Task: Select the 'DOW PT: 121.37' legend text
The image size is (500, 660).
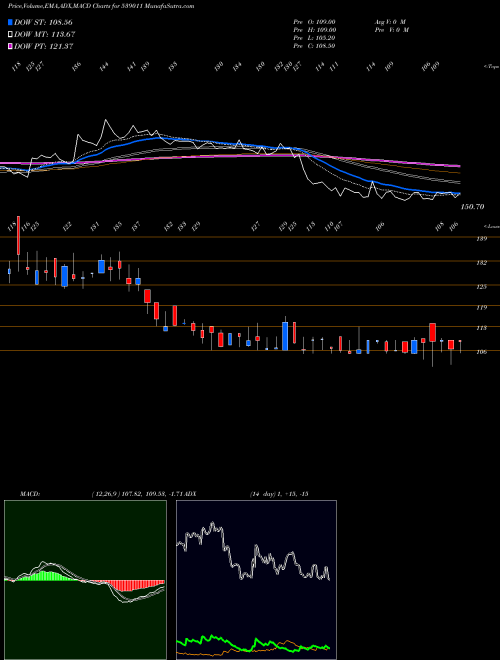Action: pyautogui.click(x=44, y=46)
